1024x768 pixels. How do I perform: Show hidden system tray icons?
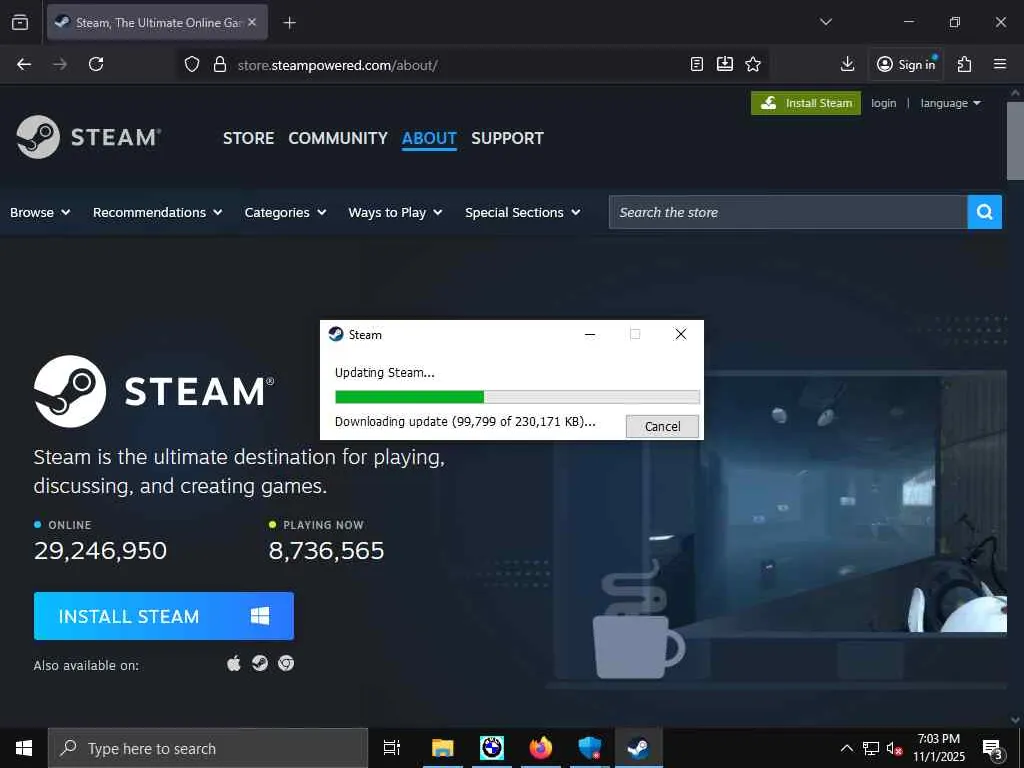pyautogui.click(x=846, y=748)
